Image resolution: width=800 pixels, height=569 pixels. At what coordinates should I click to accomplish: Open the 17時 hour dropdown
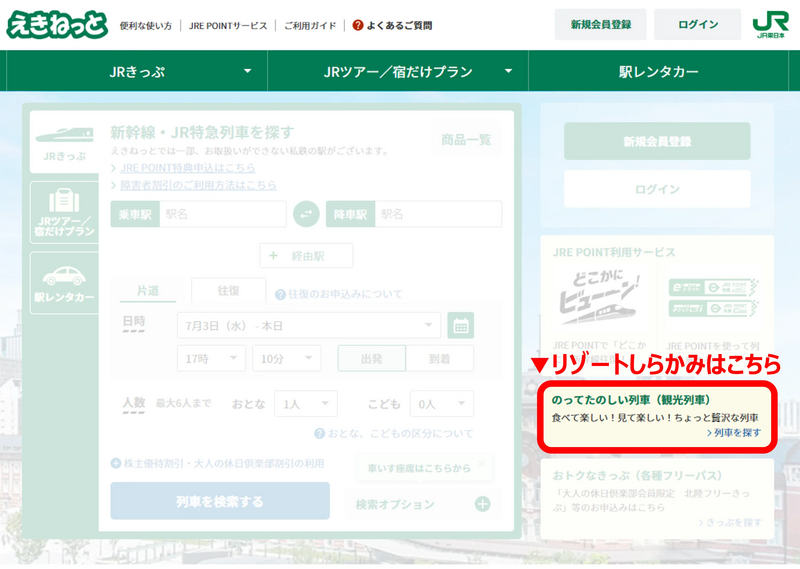pos(210,358)
